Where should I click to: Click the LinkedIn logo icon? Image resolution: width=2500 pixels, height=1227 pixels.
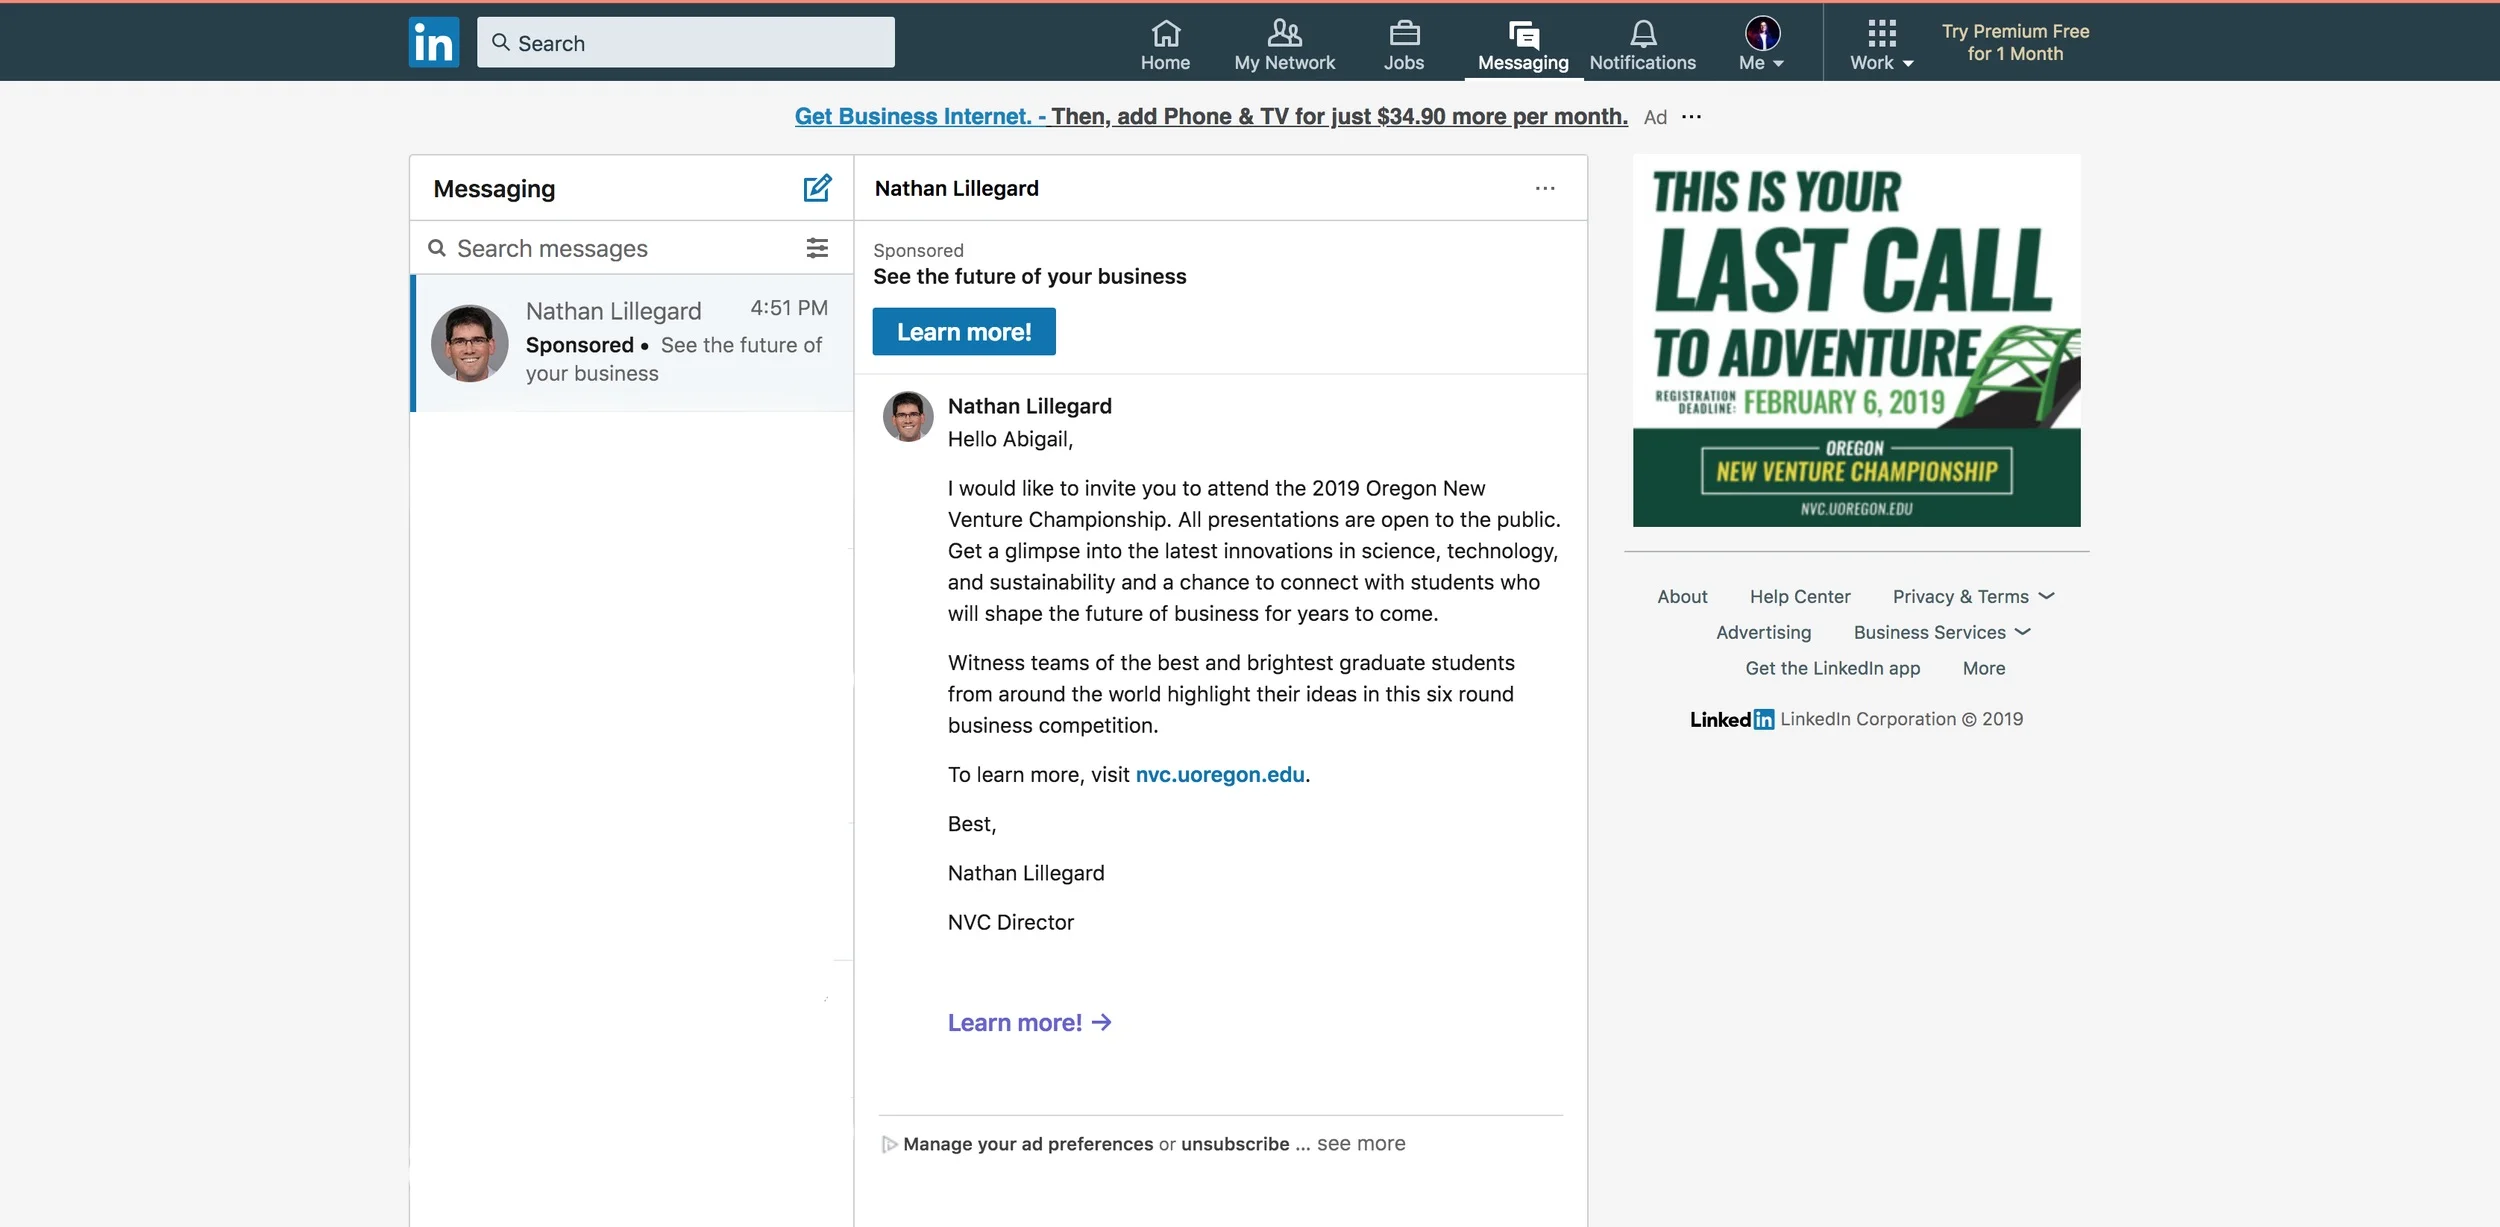pos(433,42)
